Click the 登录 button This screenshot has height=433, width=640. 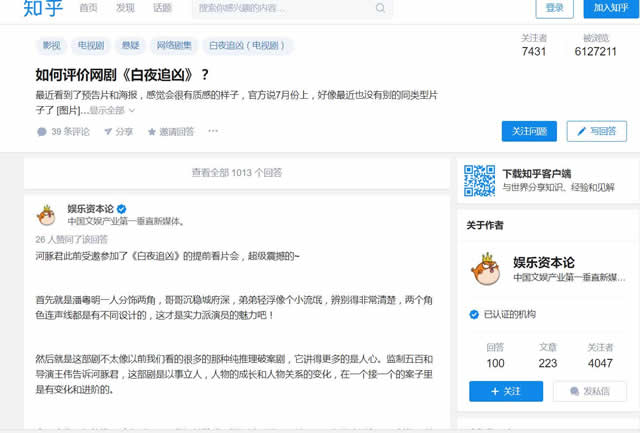coord(555,8)
